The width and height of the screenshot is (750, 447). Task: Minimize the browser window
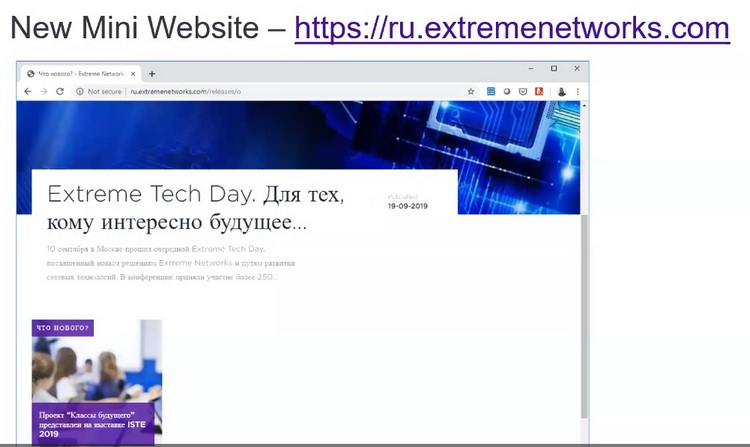tap(531, 68)
